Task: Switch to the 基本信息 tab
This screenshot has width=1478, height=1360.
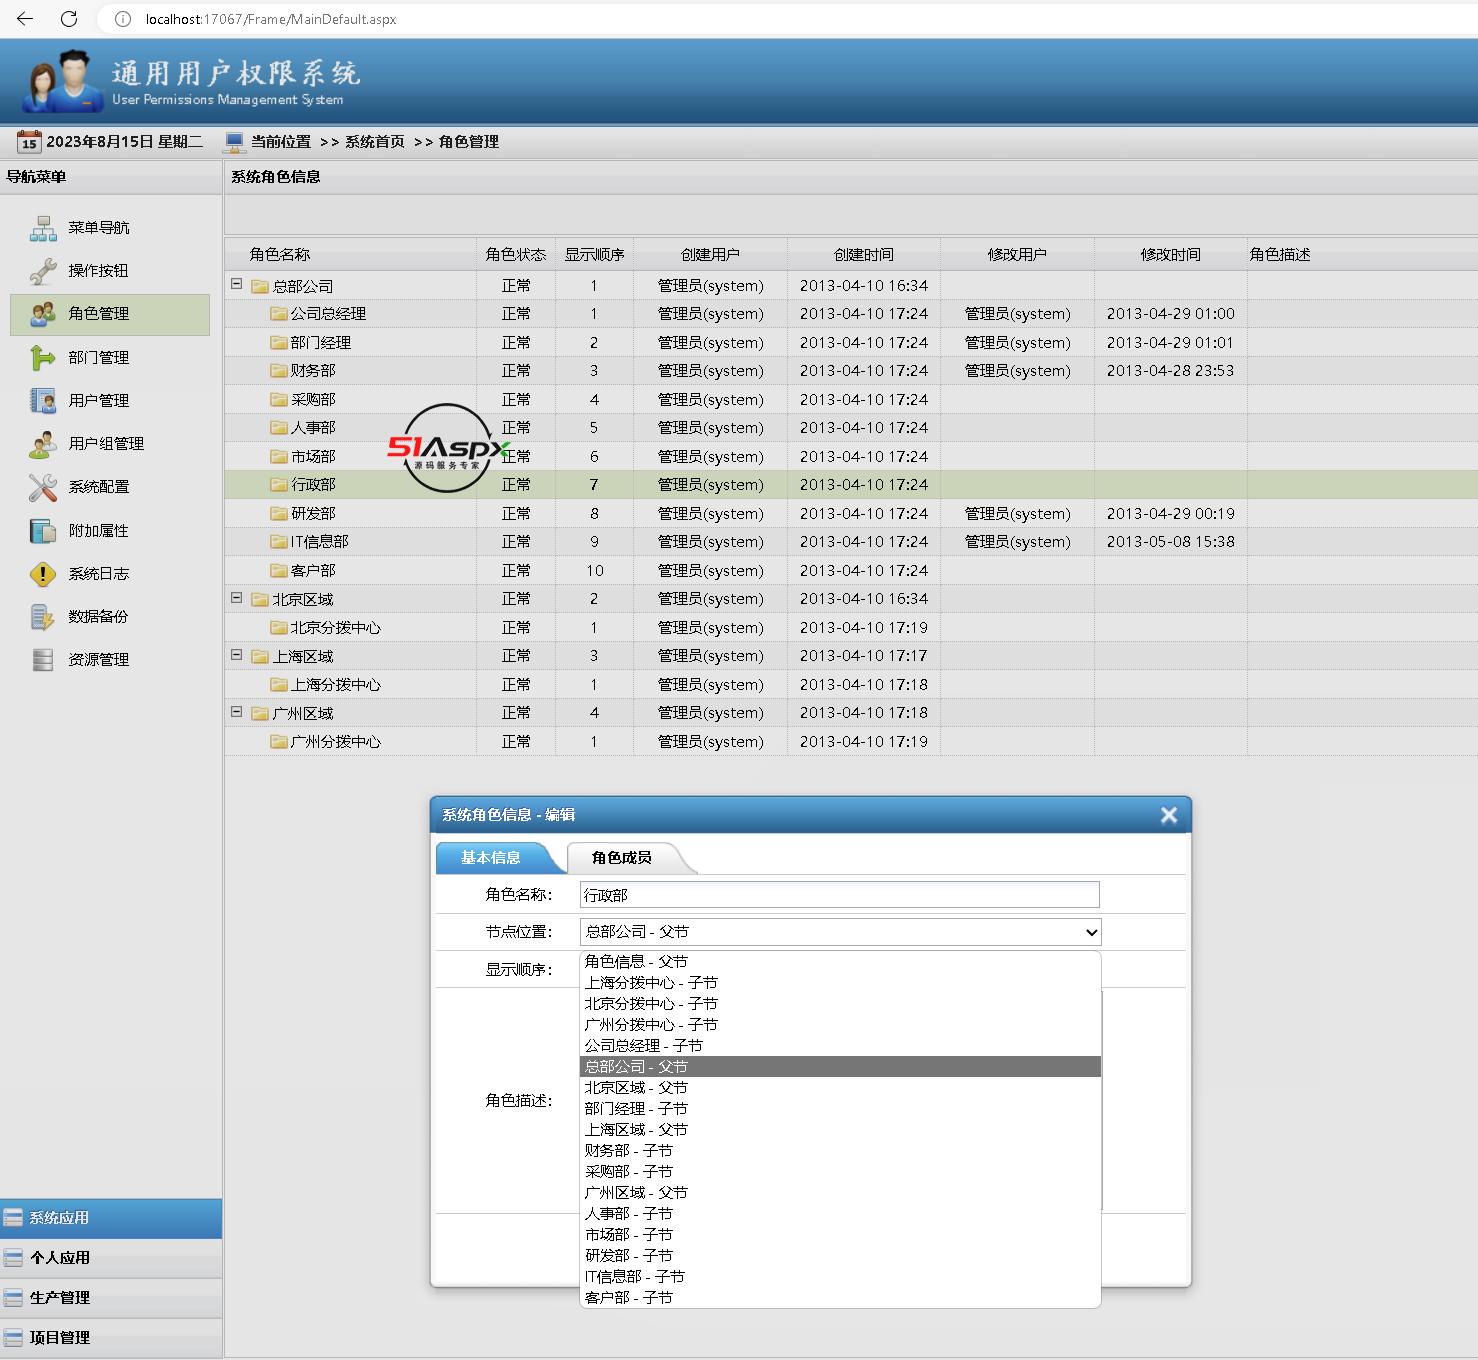Action: point(490,858)
